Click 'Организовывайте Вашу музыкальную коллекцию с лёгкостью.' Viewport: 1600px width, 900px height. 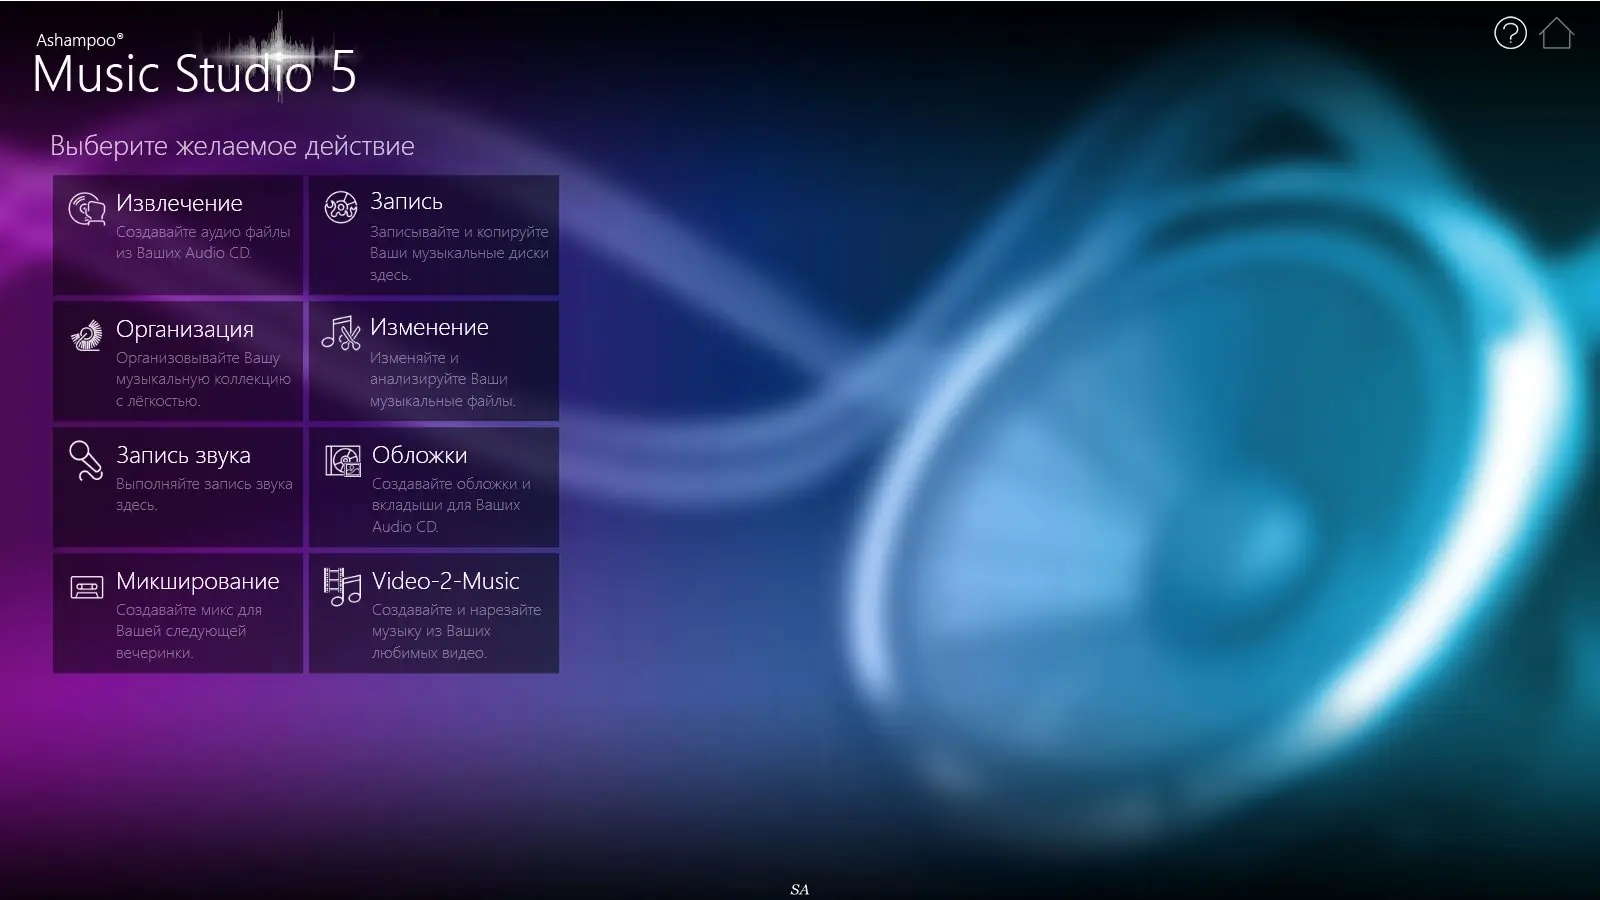(x=203, y=379)
